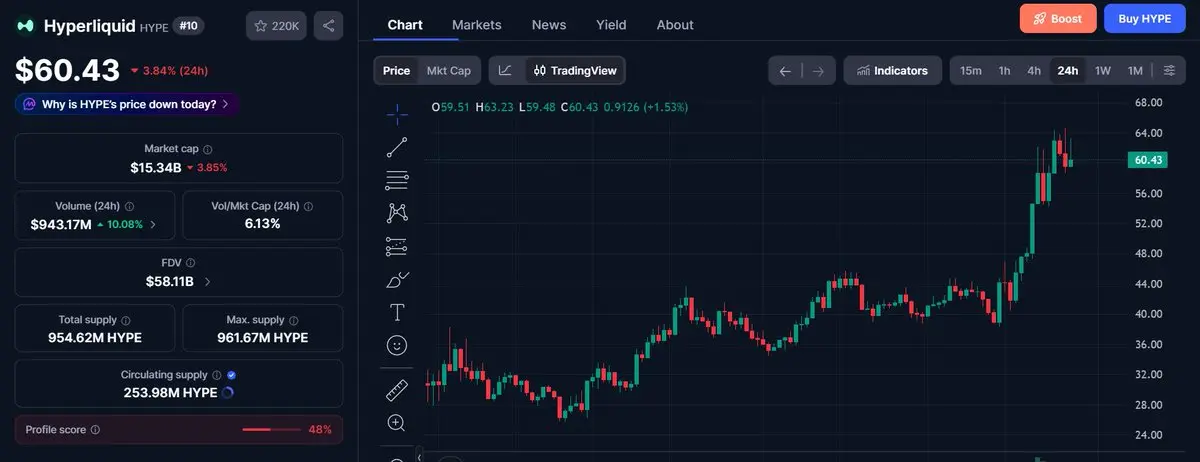The image size is (1200, 462).
Task: Select the 1M timeframe
Action: click(x=1135, y=71)
